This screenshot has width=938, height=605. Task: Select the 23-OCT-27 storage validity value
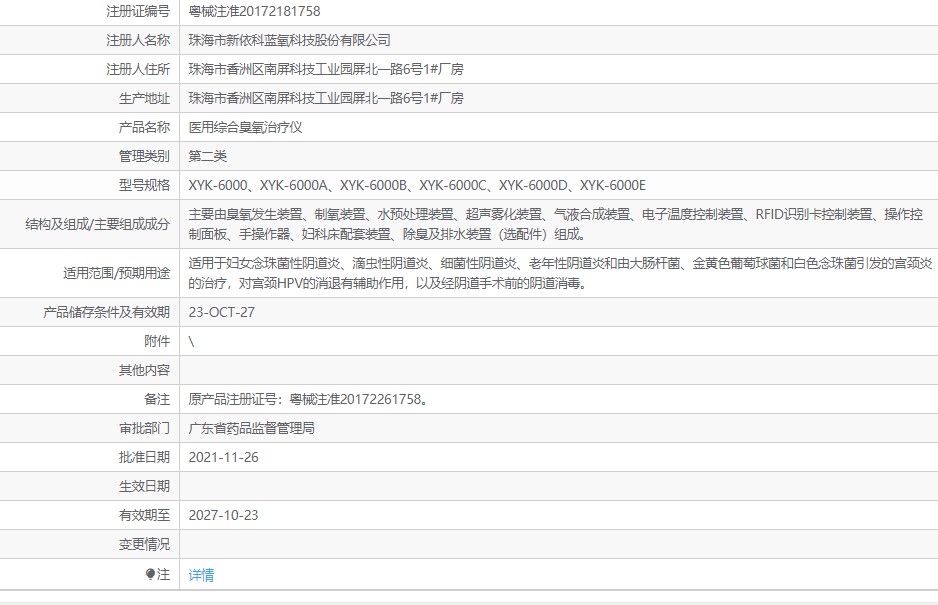[x=221, y=312]
